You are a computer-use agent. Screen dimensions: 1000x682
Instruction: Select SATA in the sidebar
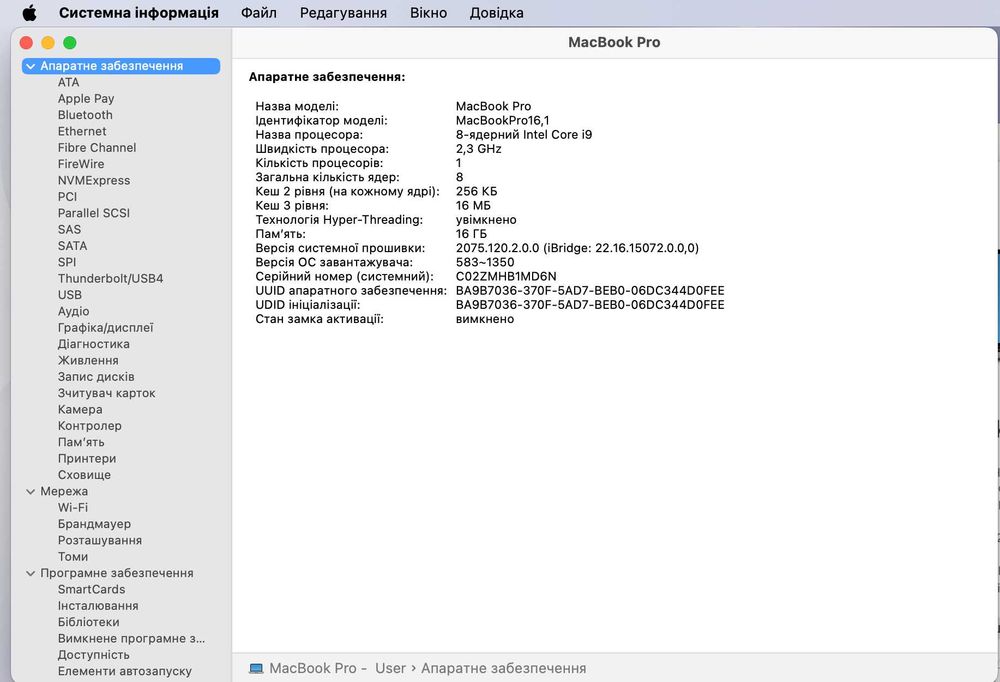(x=72, y=246)
